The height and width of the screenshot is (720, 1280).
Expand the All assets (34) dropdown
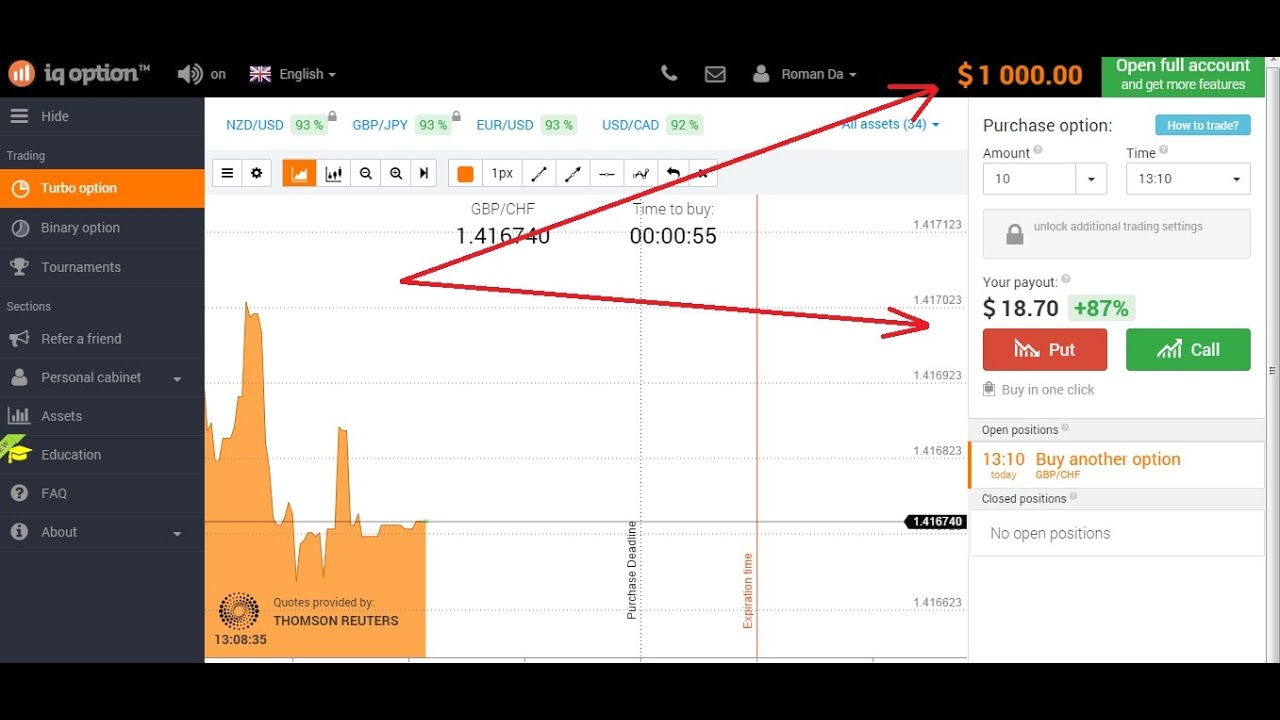click(x=890, y=124)
